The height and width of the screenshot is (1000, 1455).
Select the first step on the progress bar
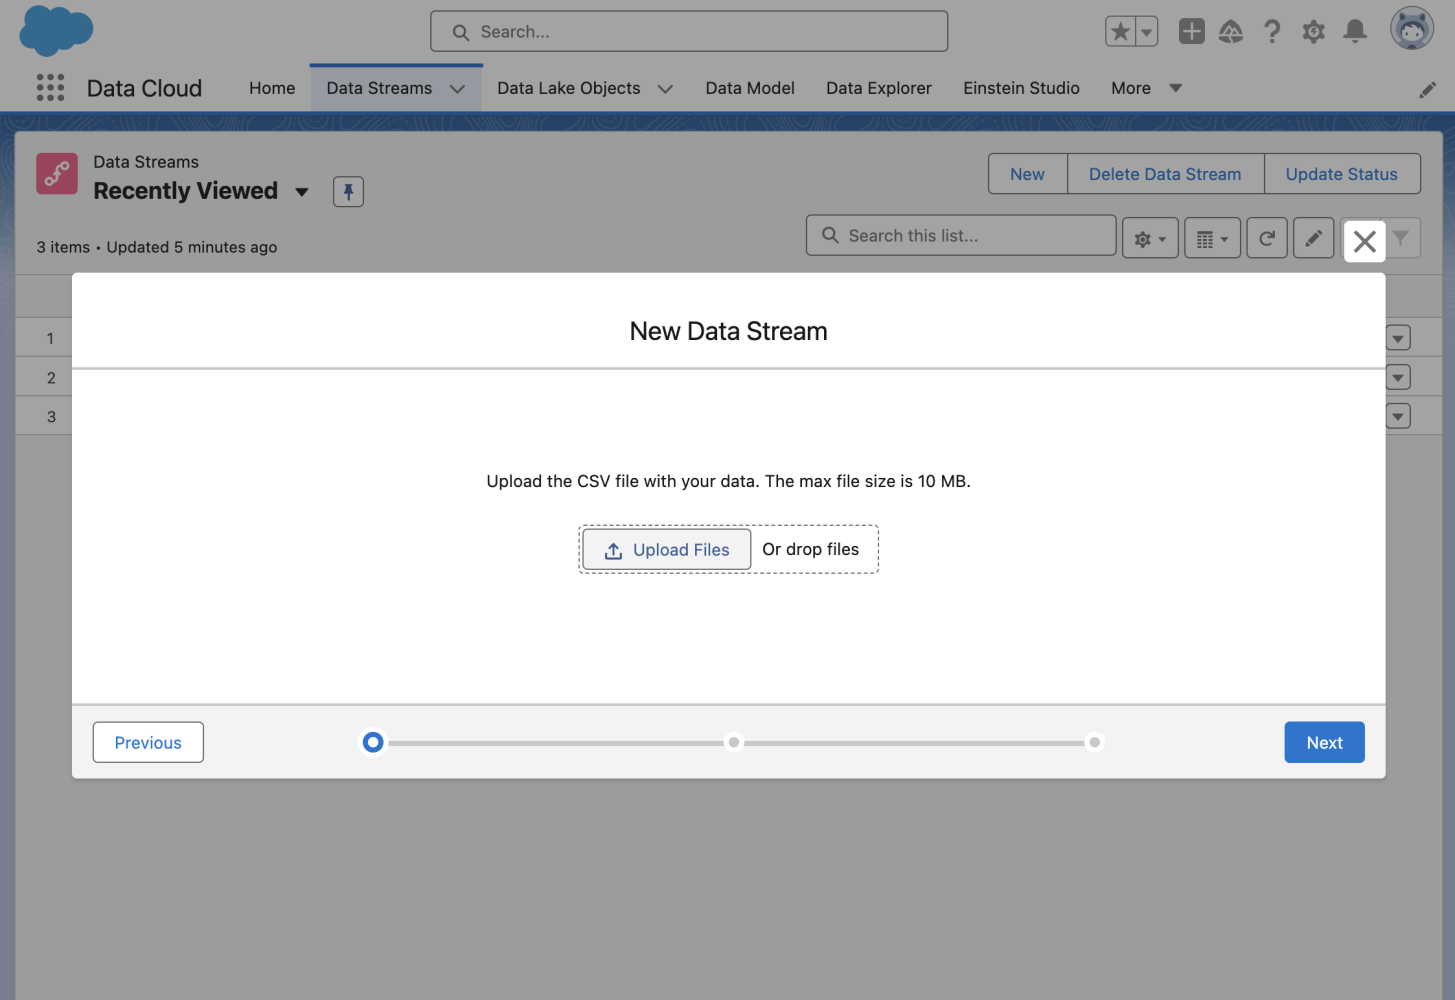point(373,742)
